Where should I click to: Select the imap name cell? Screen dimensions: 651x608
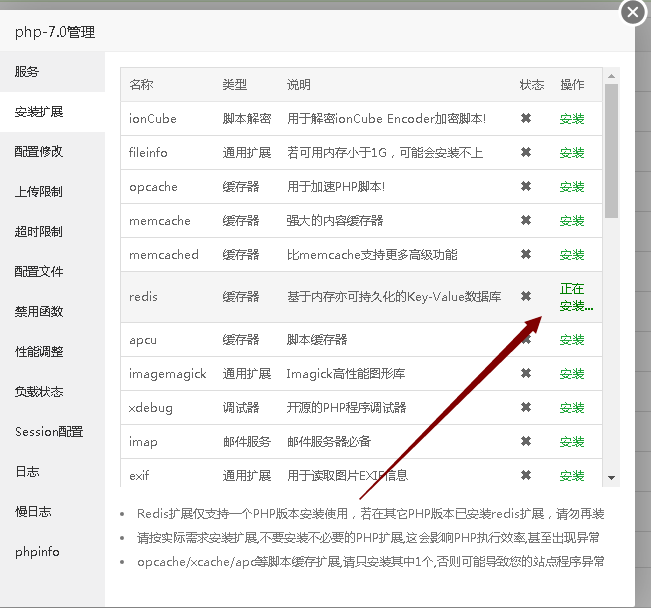143,442
